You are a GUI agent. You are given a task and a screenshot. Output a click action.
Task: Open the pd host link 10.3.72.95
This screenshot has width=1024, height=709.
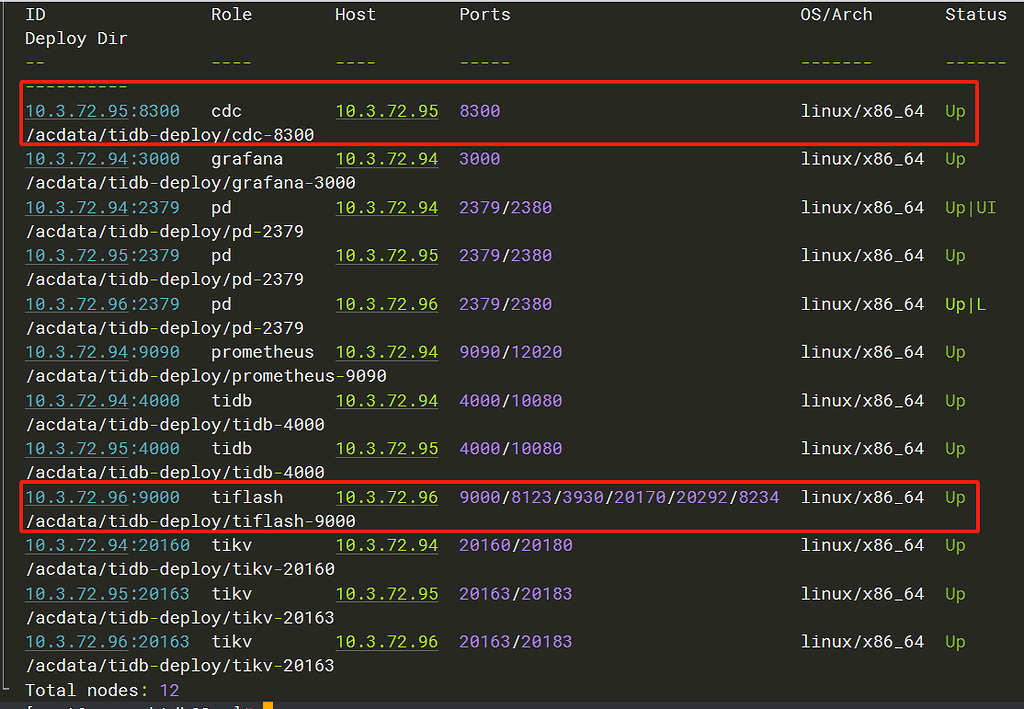point(386,255)
